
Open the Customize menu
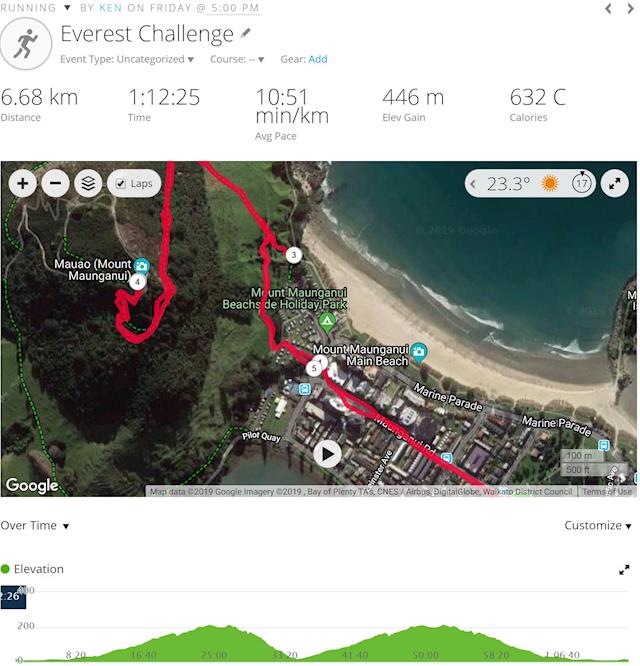[x=598, y=525]
